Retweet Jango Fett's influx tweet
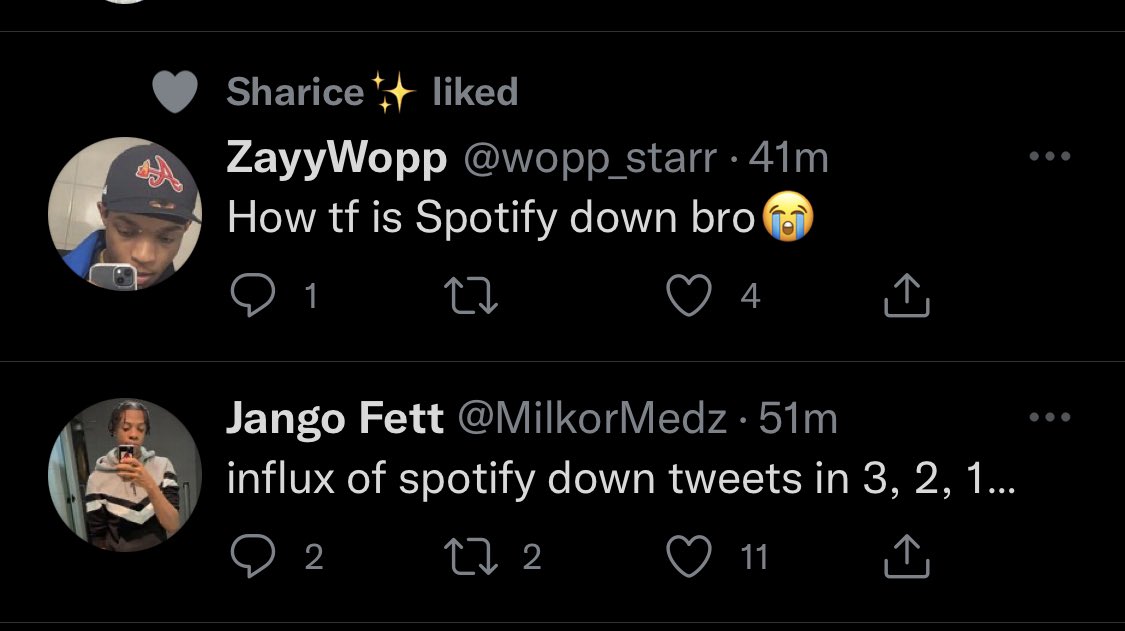 point(468,556)
